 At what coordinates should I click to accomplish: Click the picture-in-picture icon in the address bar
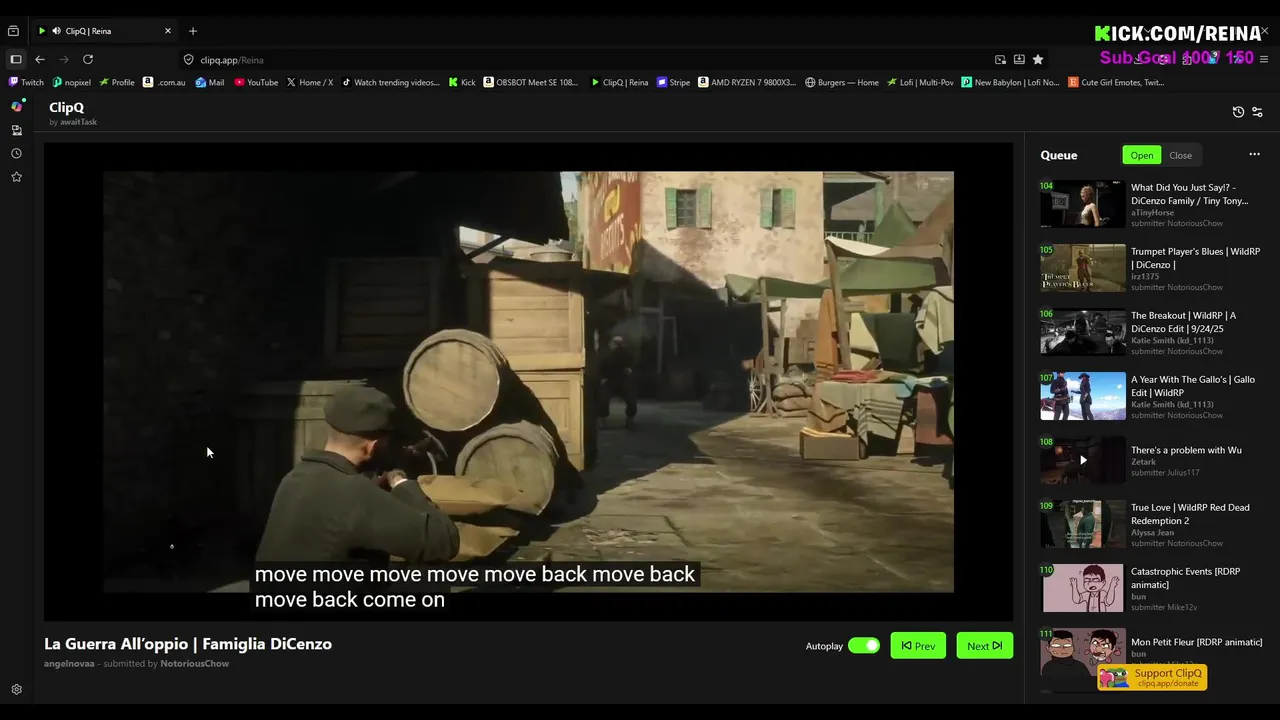point(1000,60)
